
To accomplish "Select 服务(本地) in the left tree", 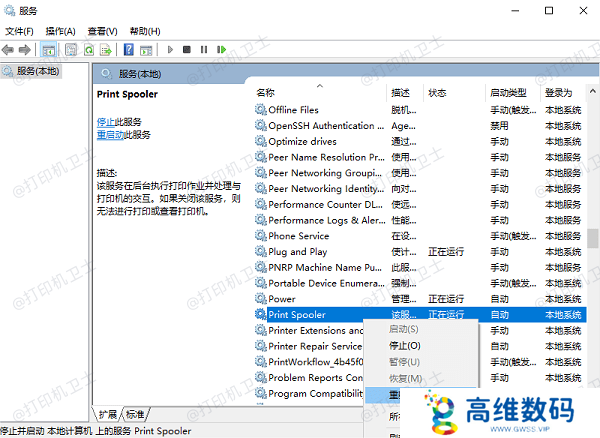I will point(36,71).
